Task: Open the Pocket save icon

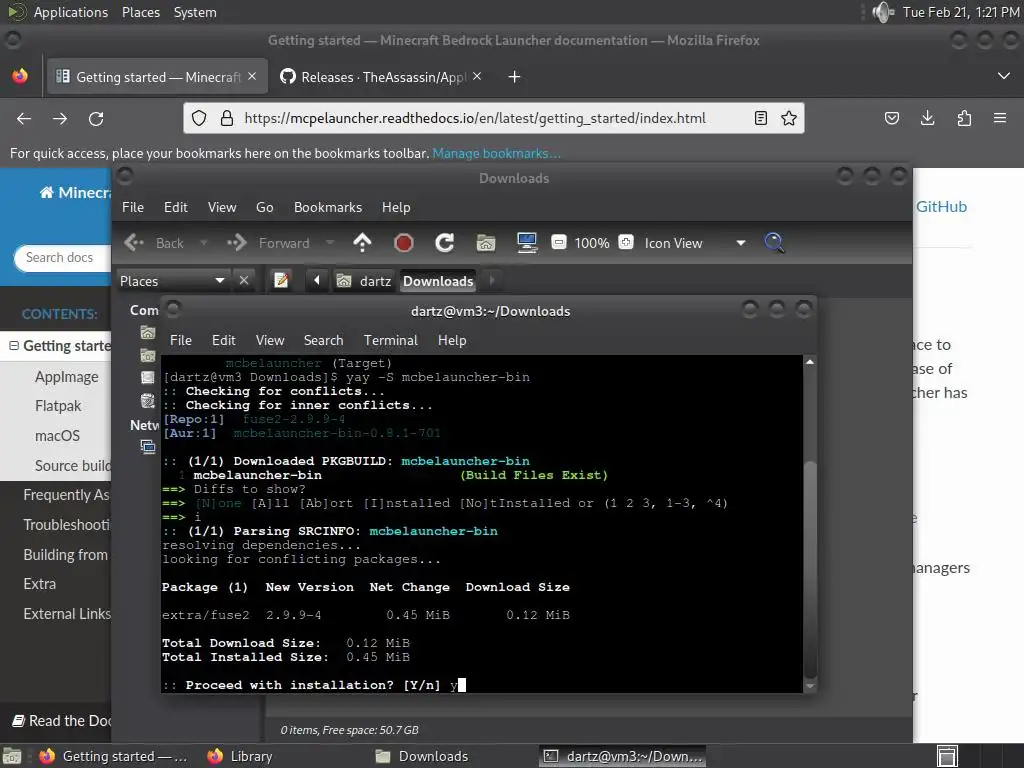Action: tap(892, 118)
